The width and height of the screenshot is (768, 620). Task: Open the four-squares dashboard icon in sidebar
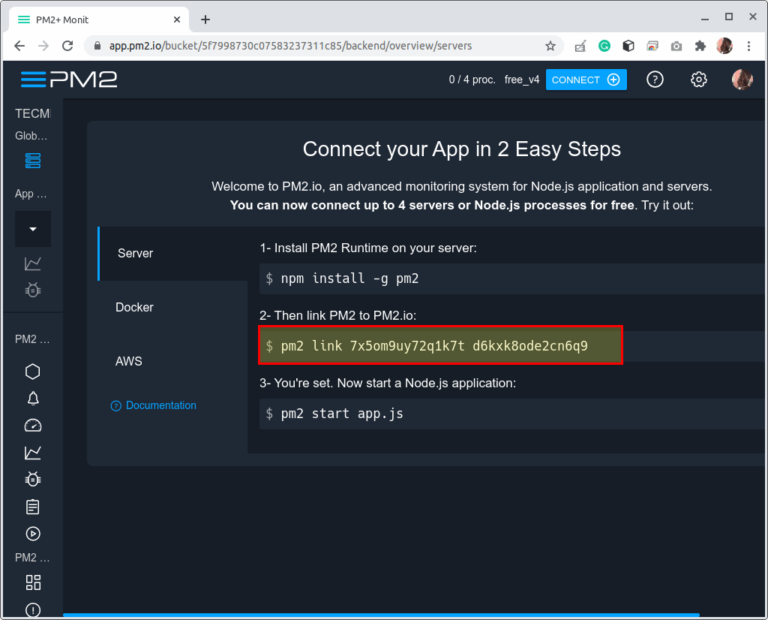pyautogui.click(x=33, y=582)
